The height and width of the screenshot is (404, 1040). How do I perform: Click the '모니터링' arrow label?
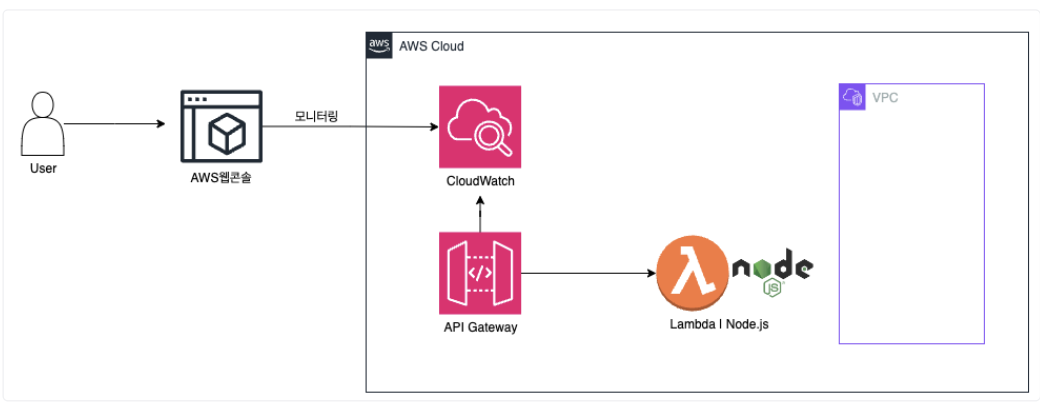coord(316,117)
